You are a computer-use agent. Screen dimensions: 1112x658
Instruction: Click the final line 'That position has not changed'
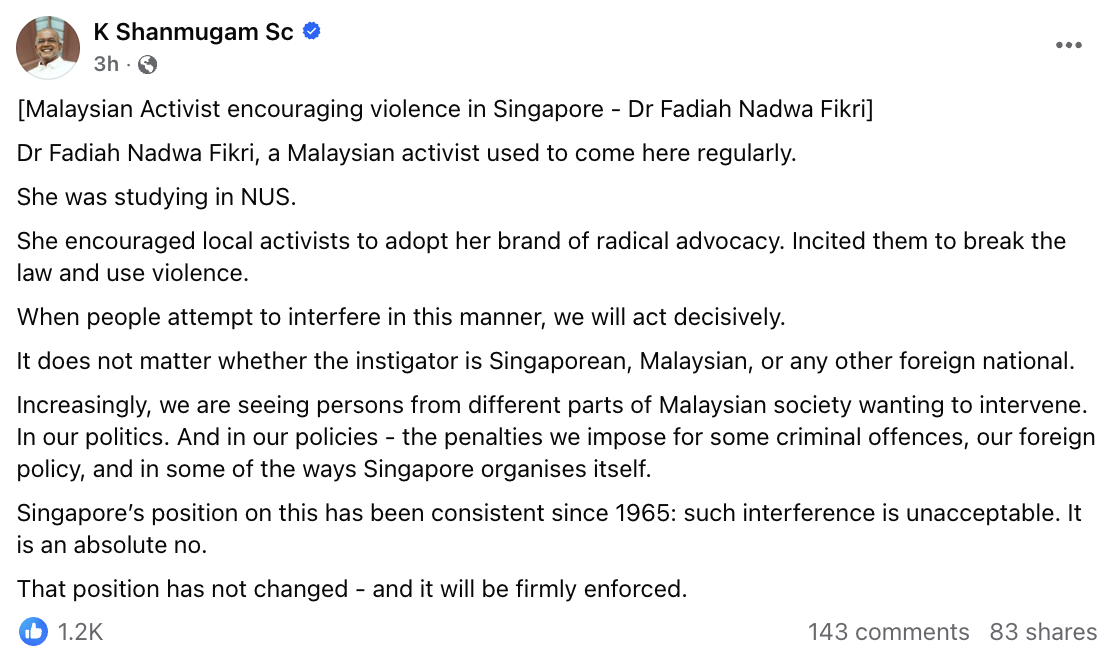point(352,589)
